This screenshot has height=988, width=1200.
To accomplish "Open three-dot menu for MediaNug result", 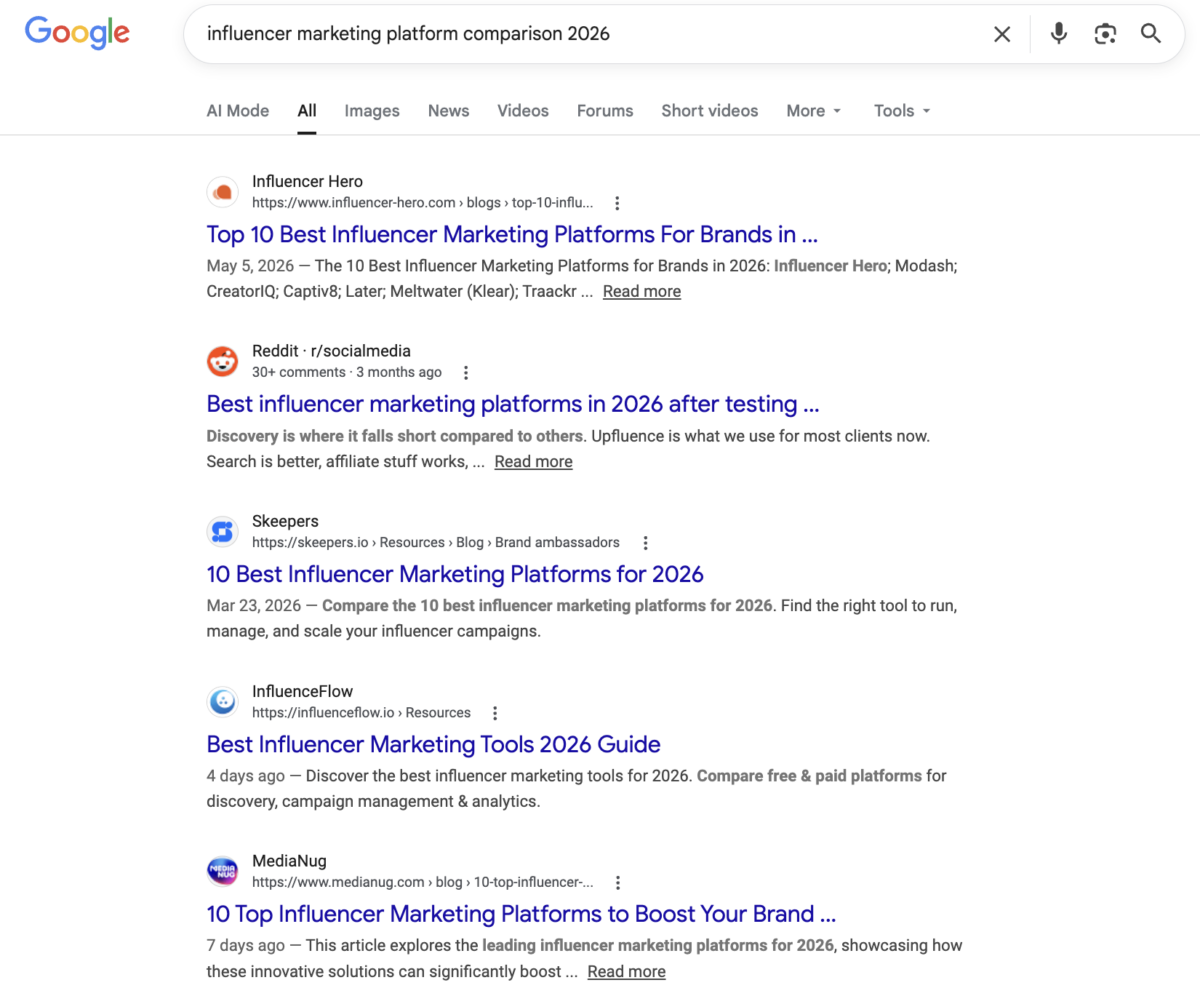I will coord(617,883).
